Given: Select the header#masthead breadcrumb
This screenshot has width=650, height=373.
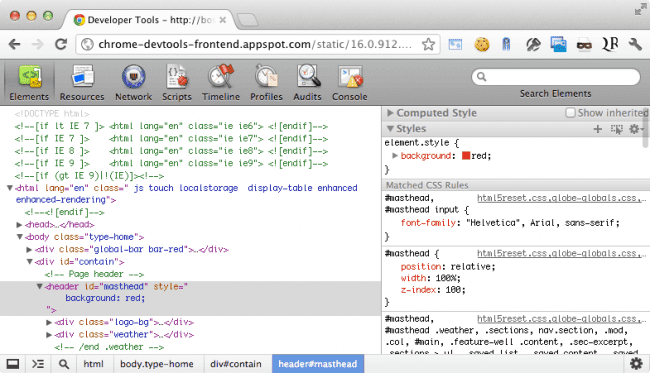Looking at the screenshot, I should pos(318,364).
